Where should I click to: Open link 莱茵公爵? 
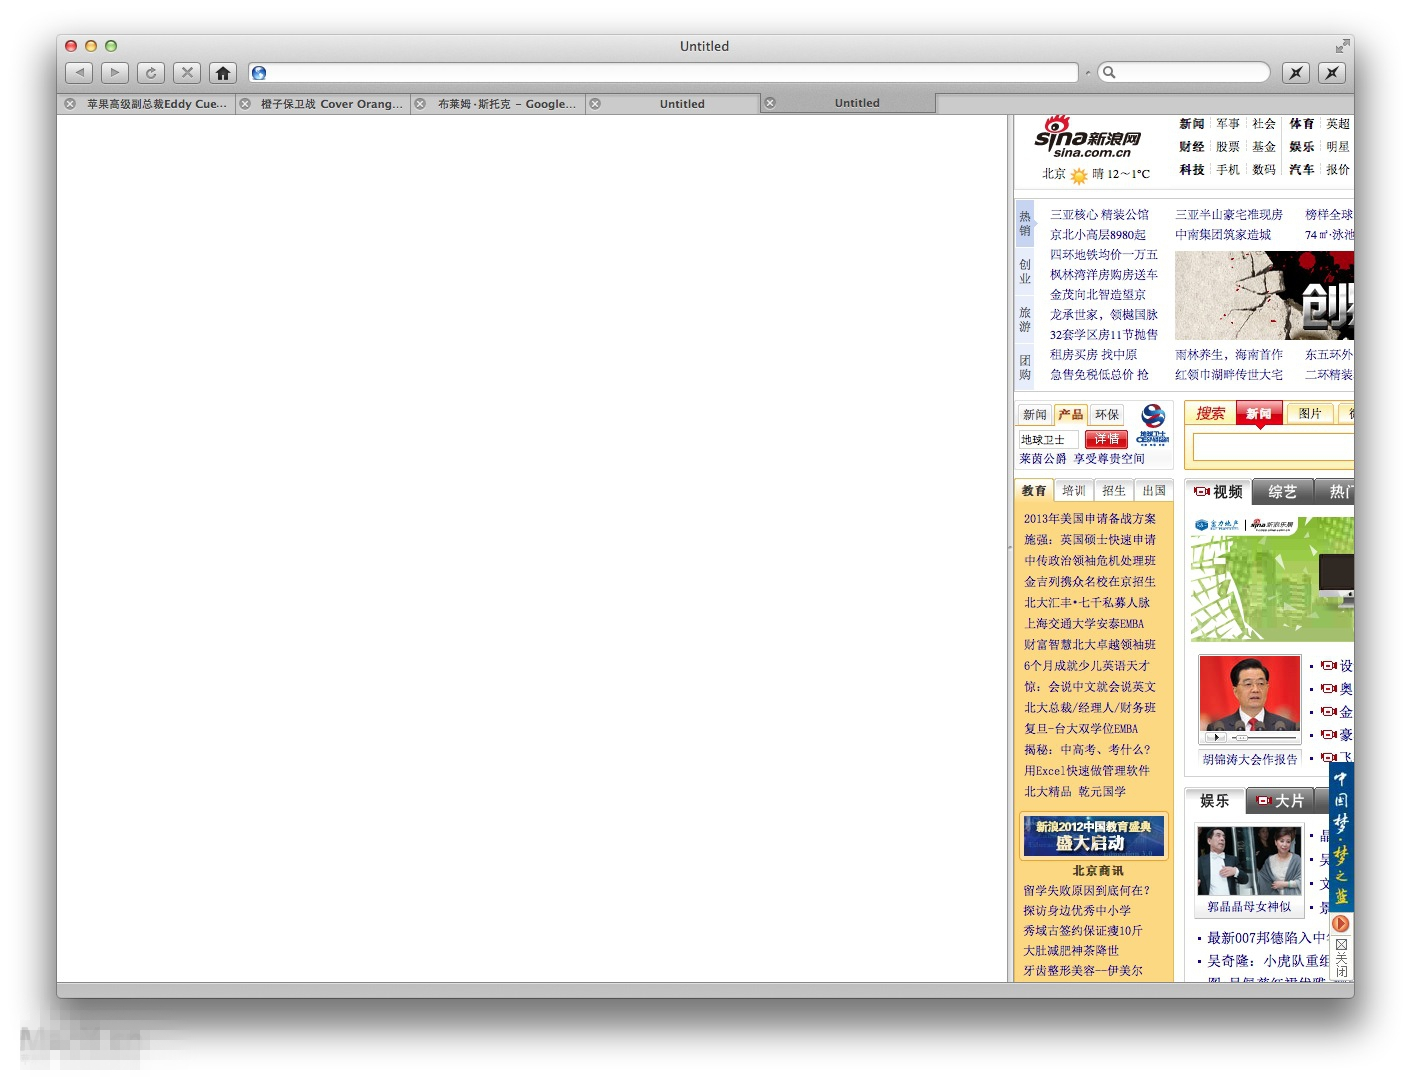pos(1043,459)
